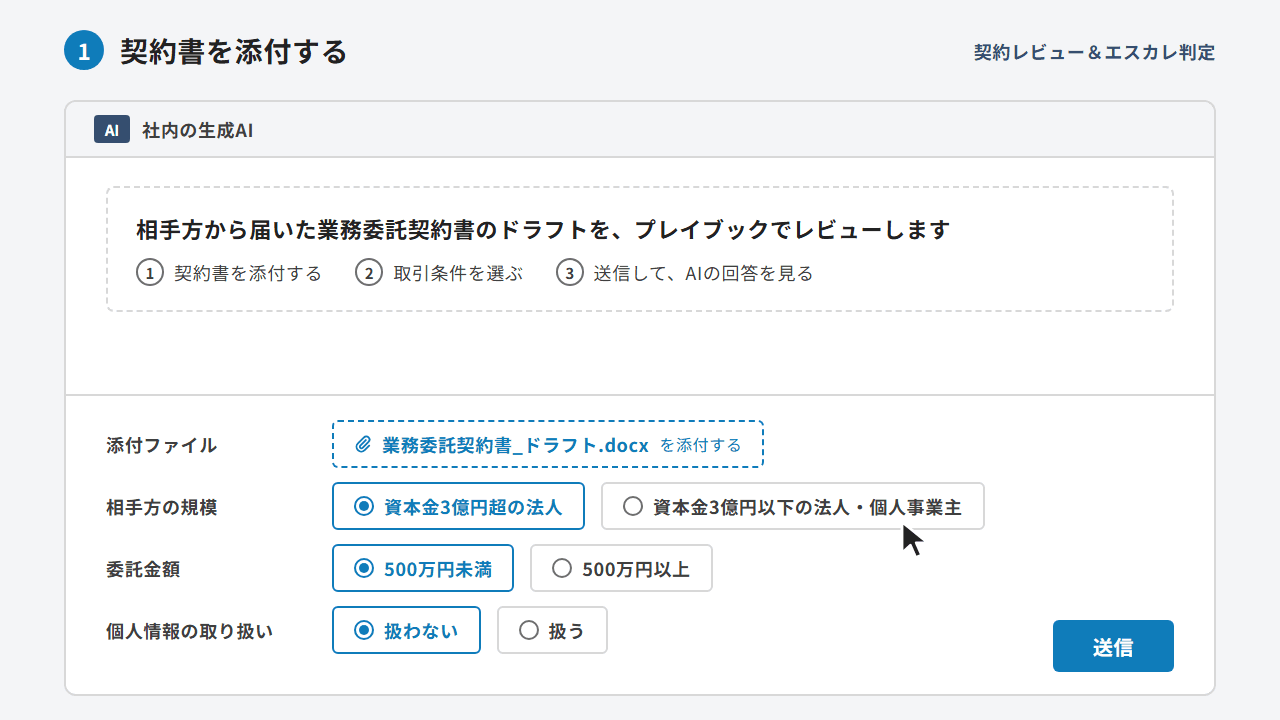Click the 添付ファイル field label
Viewport: 1280px width, 720px height.
[x=161, y=445]
